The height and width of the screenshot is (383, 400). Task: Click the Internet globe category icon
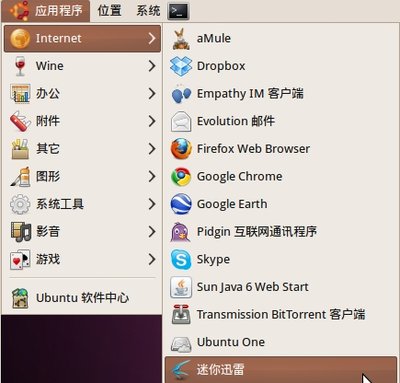pyautogui.click(x=20, y=38)
